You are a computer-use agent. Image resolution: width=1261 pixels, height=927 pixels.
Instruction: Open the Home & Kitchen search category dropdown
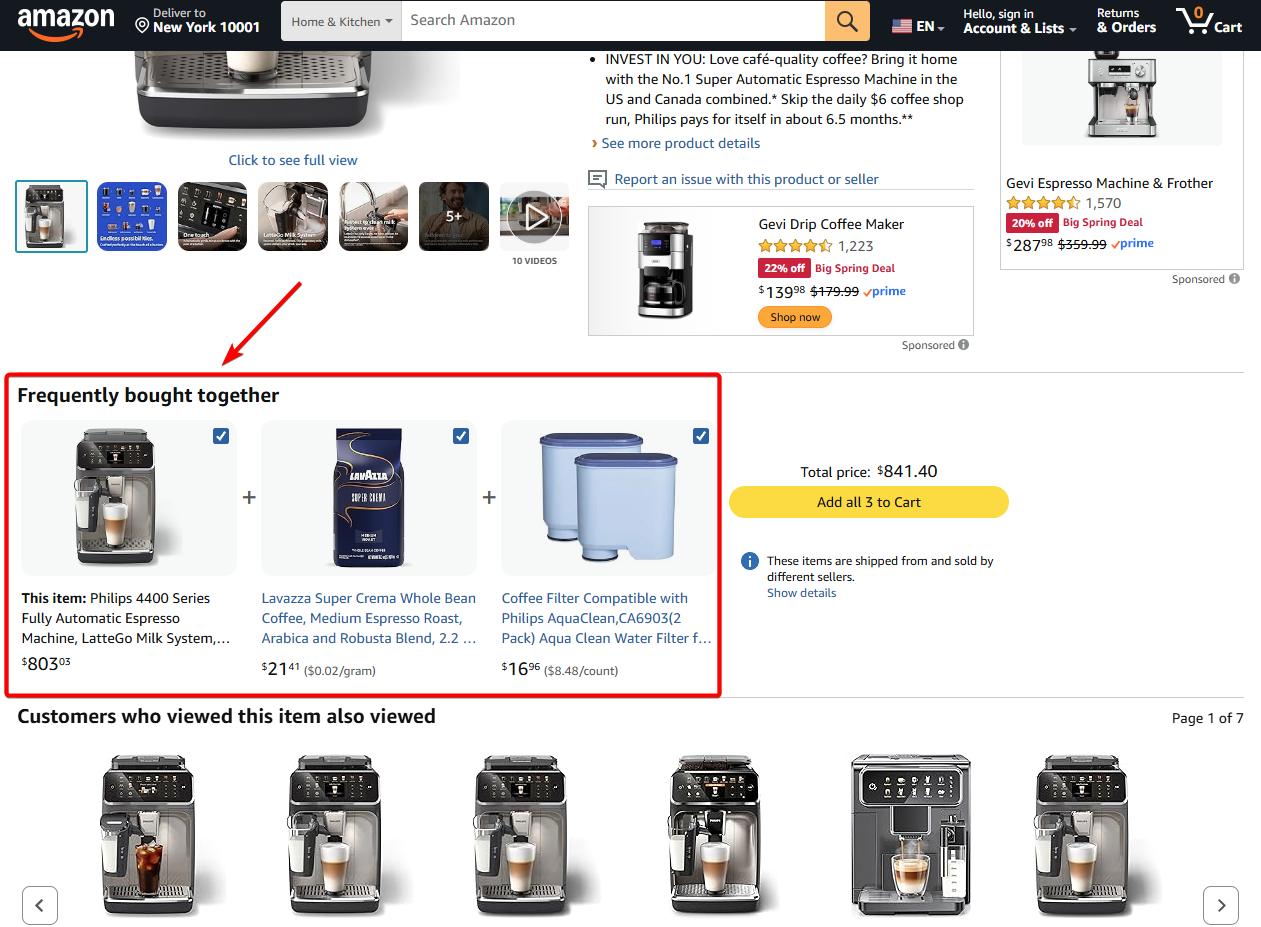[341, 21]
